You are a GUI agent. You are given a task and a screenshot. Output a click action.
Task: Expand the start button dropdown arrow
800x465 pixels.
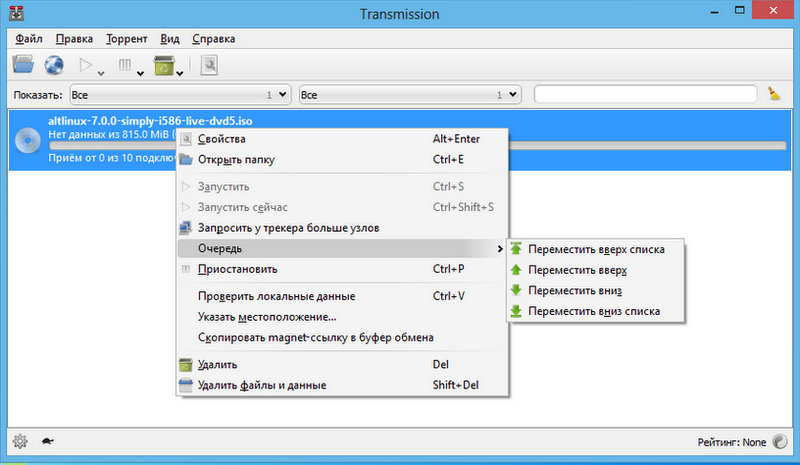pyautogui.click(x=101, y=74)
